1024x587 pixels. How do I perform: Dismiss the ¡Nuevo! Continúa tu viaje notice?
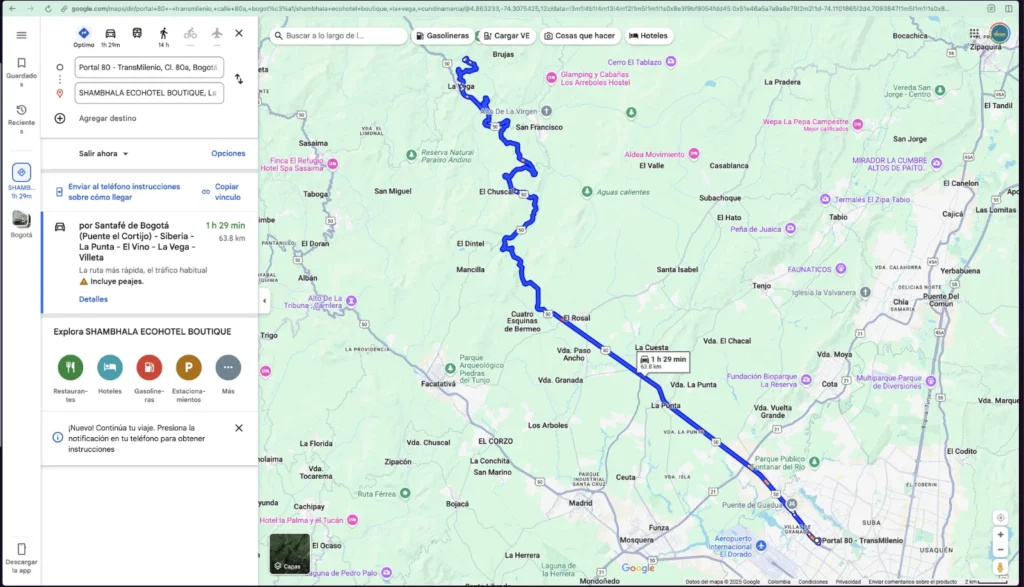[x=239, y=428]
